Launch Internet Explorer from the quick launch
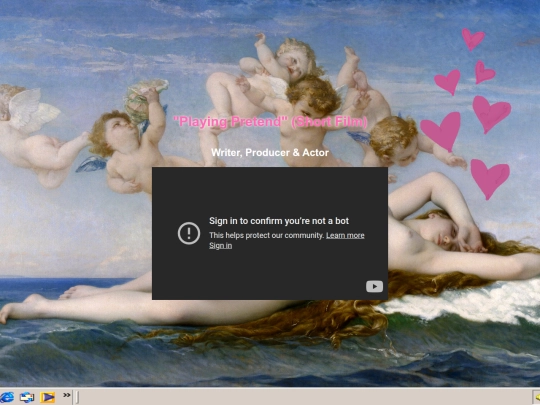This screenshot has height=405, width=540. tap(7, 397)
